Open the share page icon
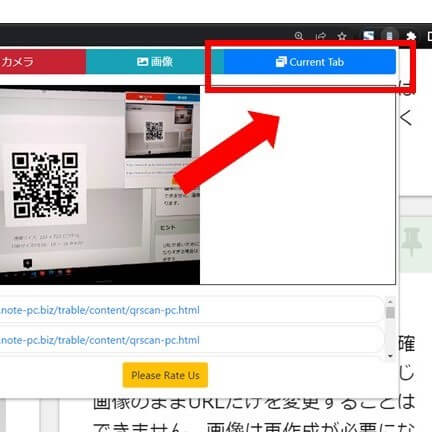The height and width of the screenshot is (432, 432). click(x=321, y=36)
